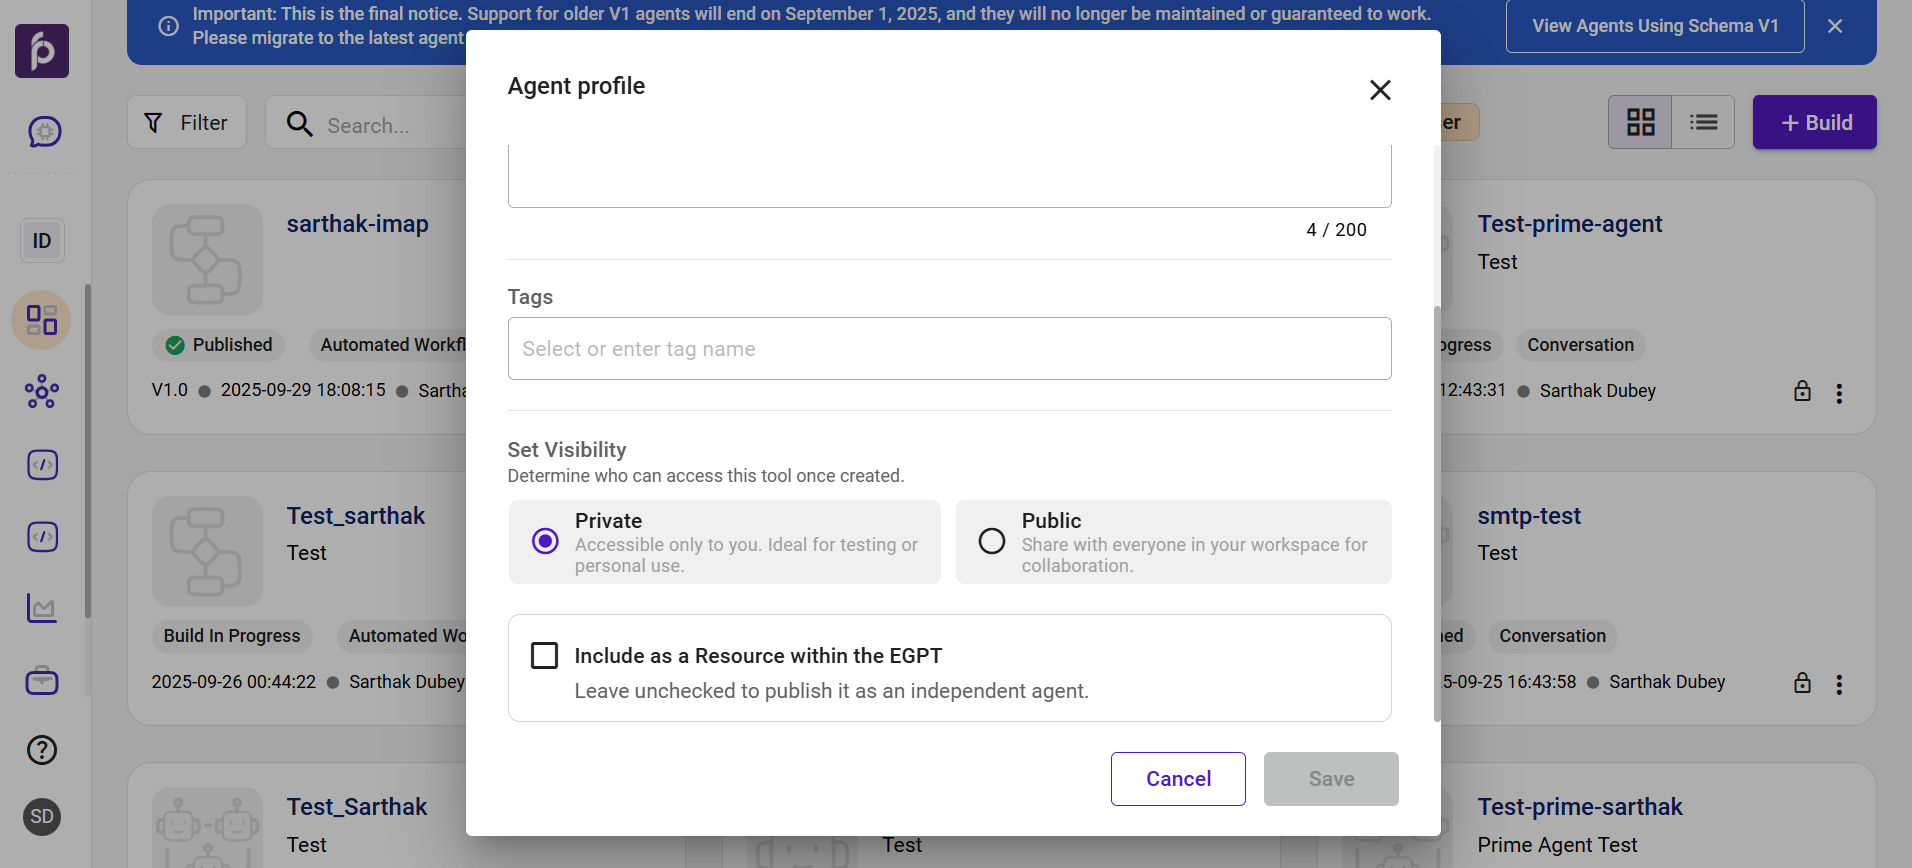Switch to grid view layout
The image size is (1912, 868).
click(x=1640, y=123)
